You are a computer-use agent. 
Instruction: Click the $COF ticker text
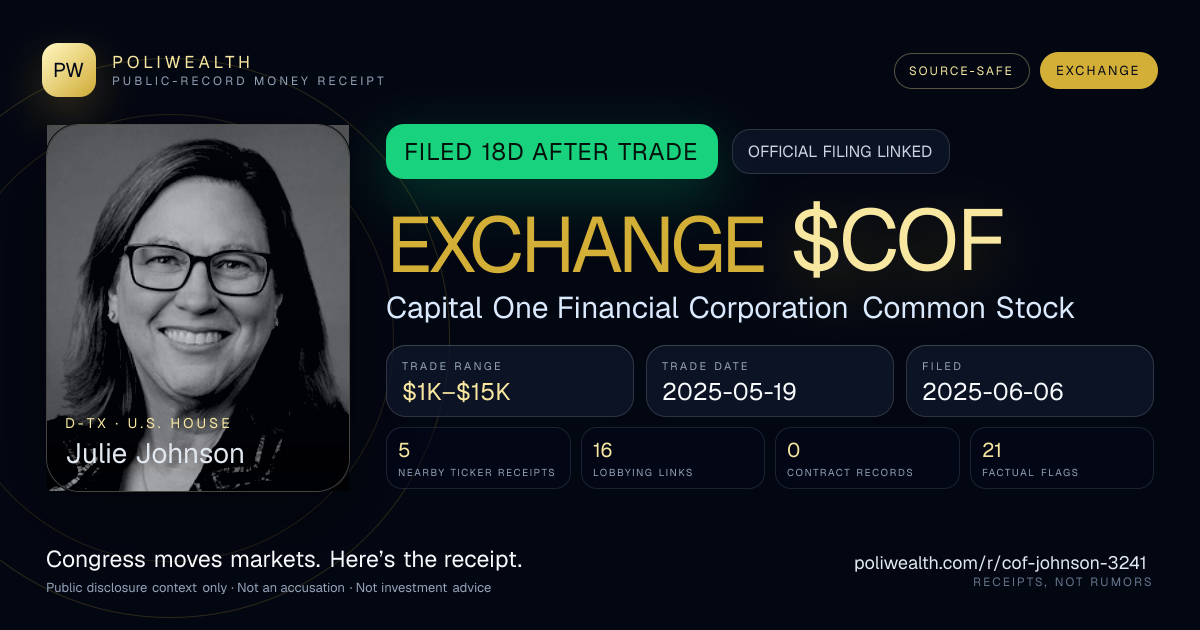click(897, 243)
